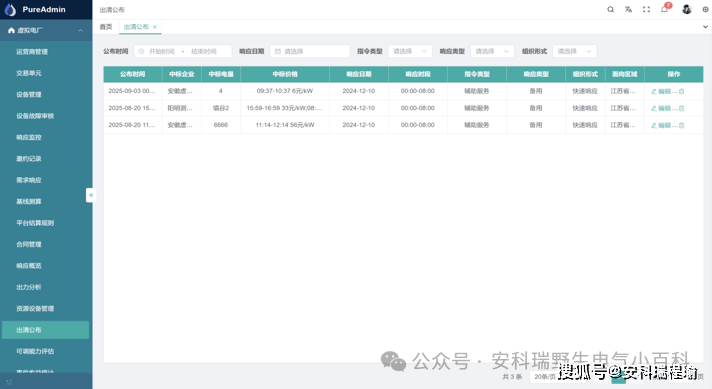Open the 组织形式 dropdown
The height and width of the screenshot is (389, 712).
(x=574, y=51)
